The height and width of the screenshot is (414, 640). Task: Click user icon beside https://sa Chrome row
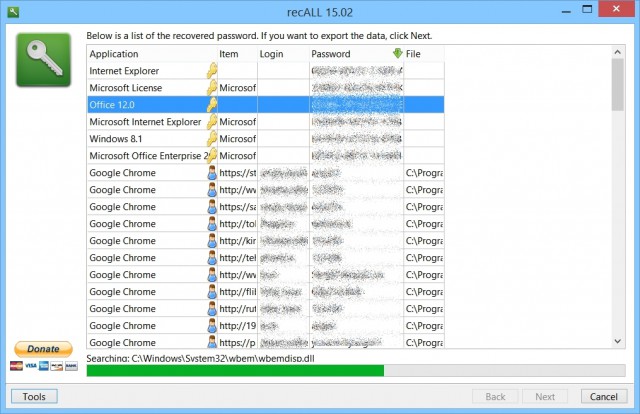click(212, 207)
